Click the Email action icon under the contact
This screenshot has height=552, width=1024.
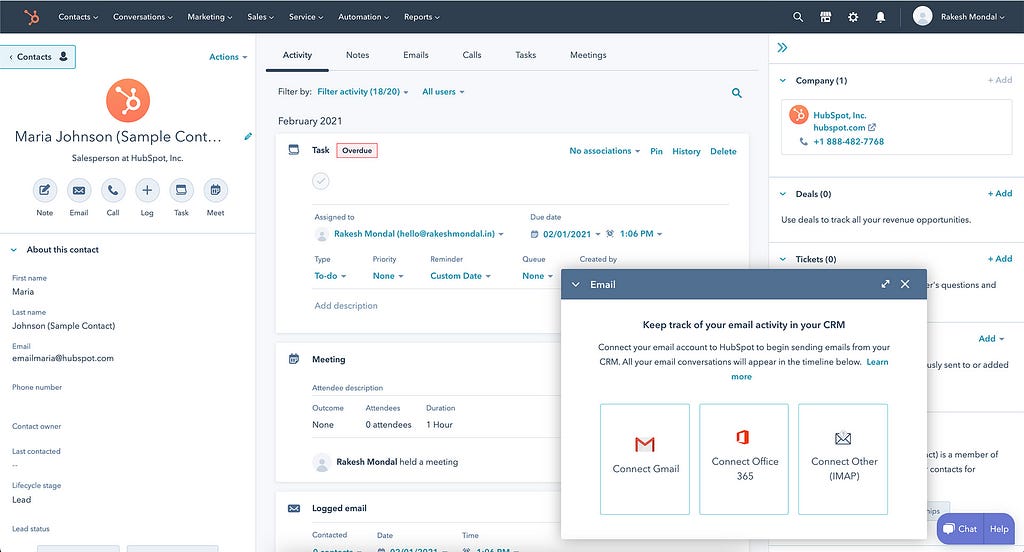[79, 190]
